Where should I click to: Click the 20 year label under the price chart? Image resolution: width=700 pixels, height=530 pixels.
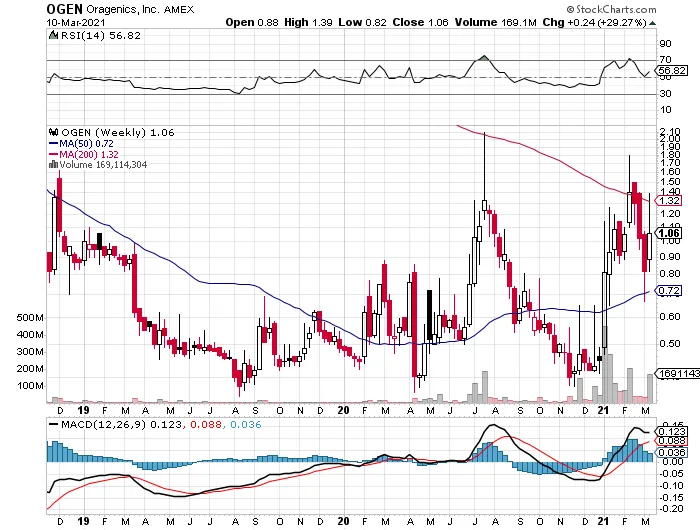tap(343, 410)
